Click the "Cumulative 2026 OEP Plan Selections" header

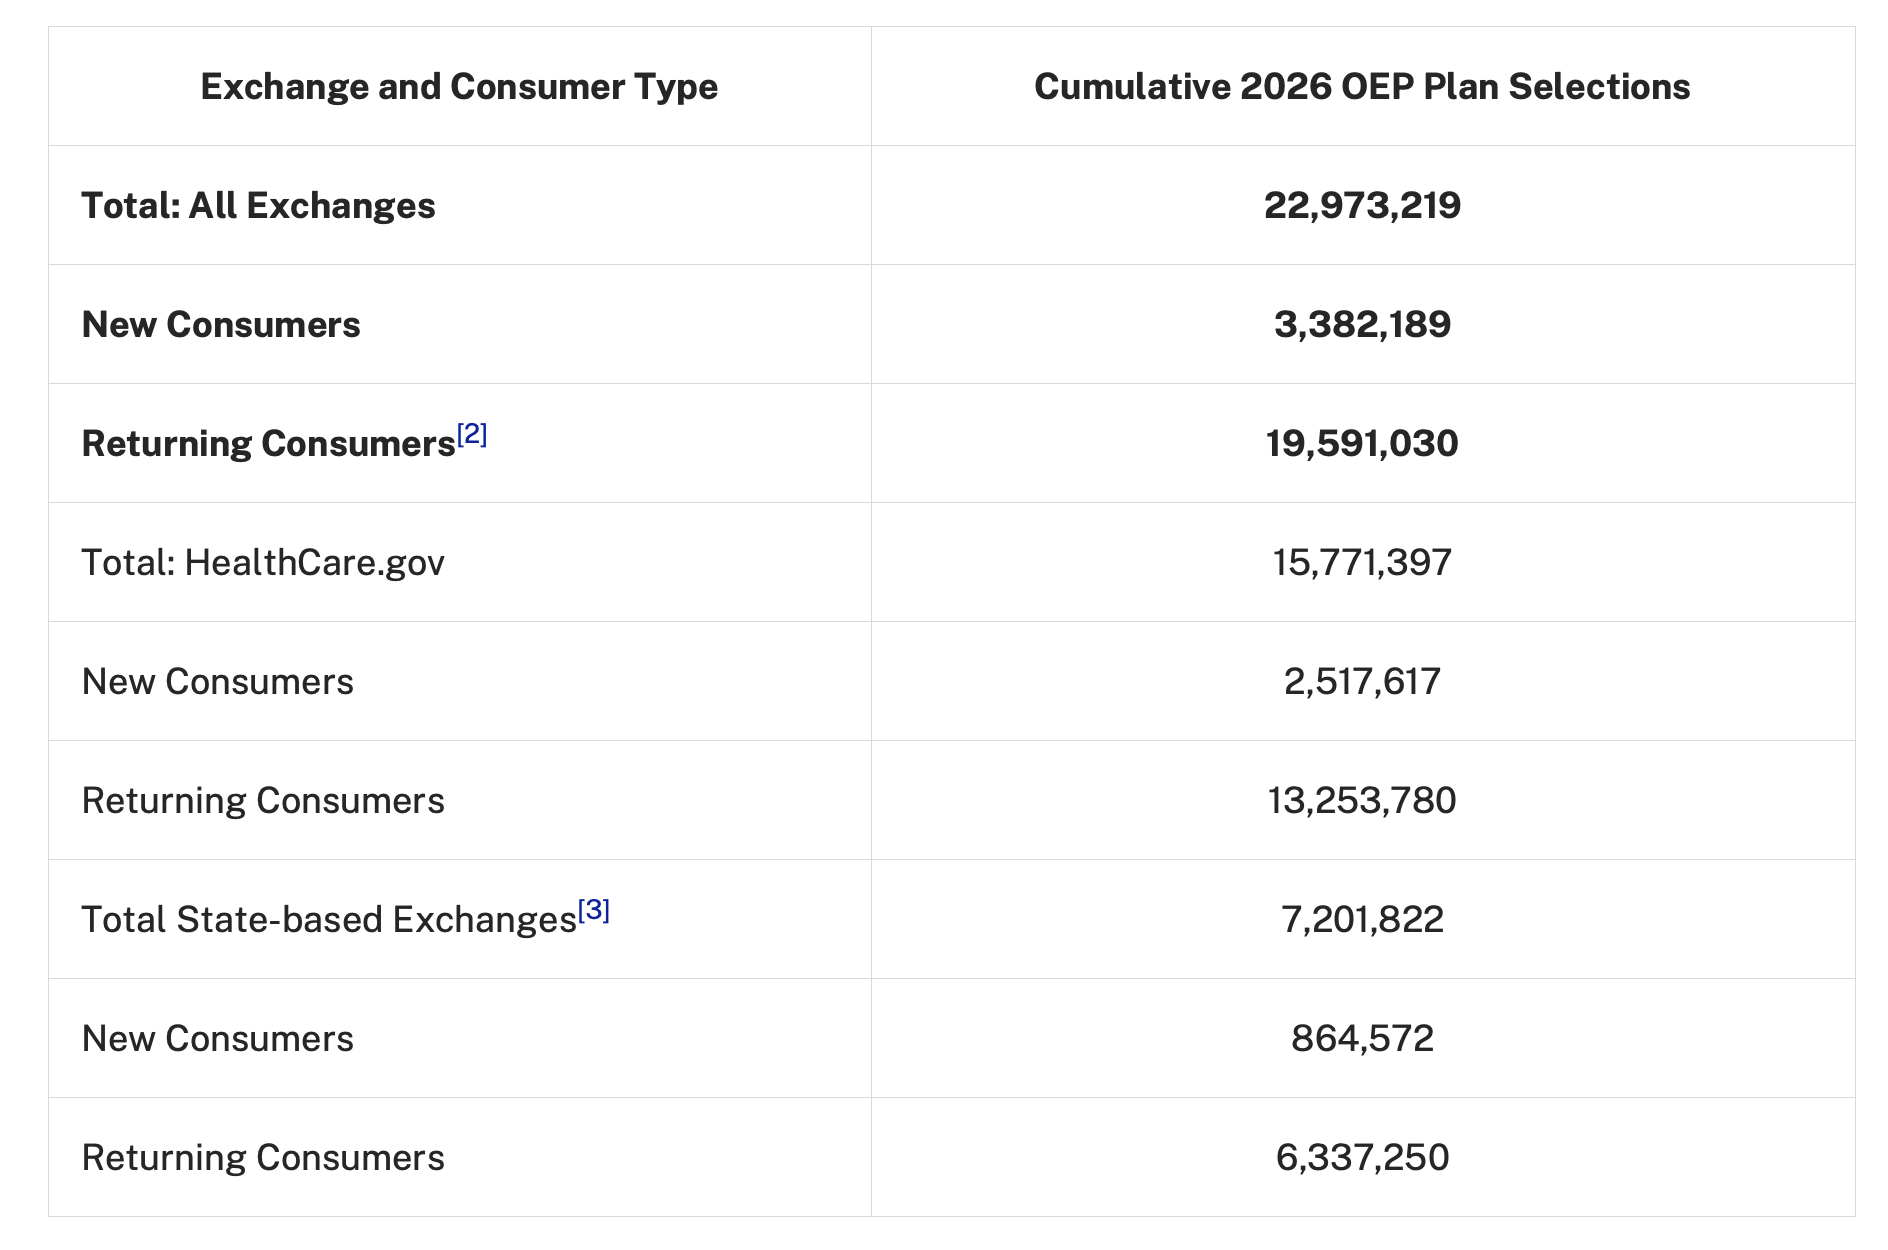point(1361,87)
